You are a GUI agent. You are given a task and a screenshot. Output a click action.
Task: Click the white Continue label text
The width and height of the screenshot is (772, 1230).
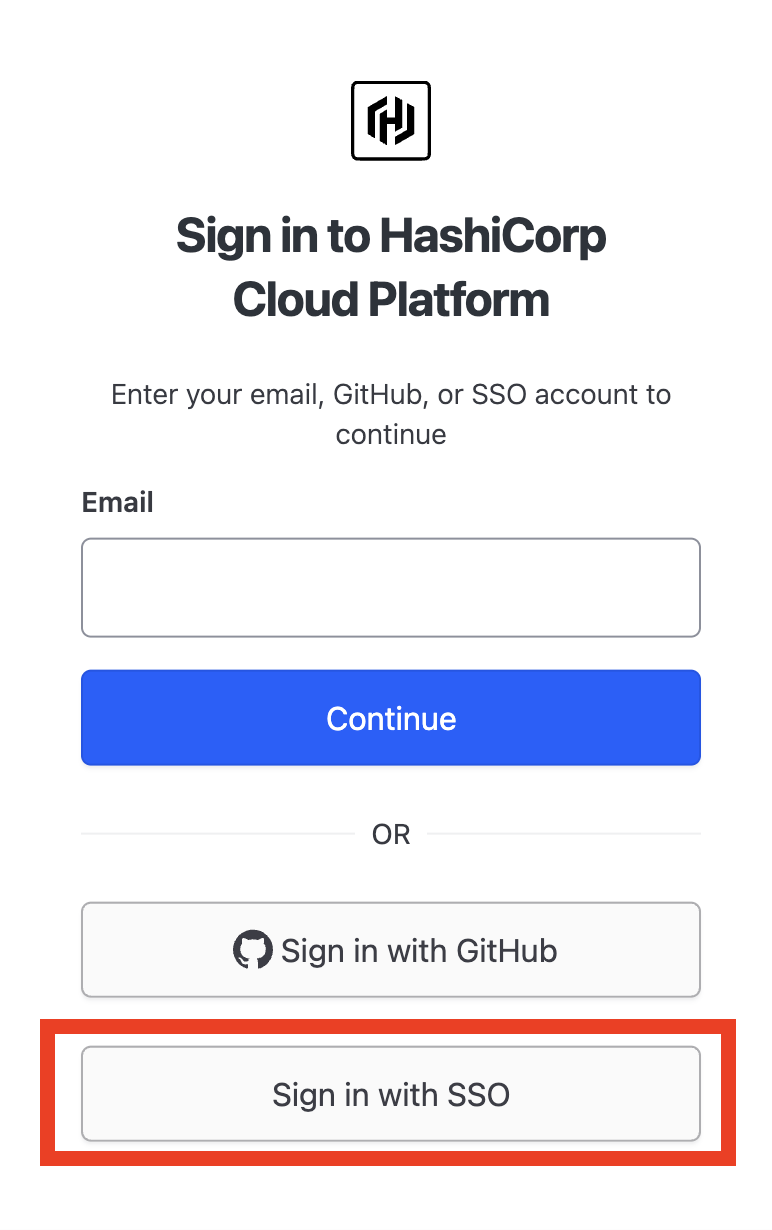pos(391,718)
